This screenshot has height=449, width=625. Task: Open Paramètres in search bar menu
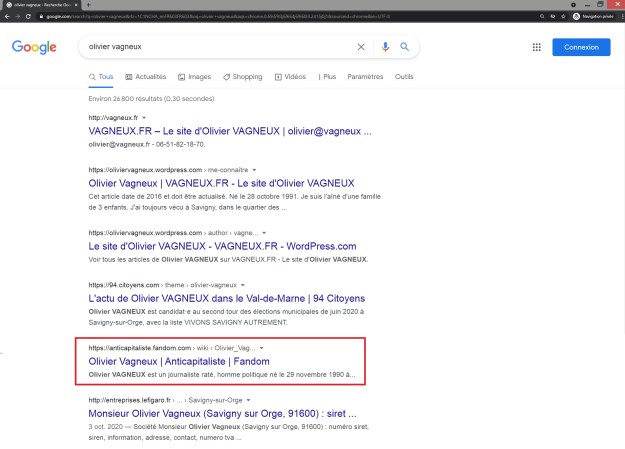(x=365, y=77)
